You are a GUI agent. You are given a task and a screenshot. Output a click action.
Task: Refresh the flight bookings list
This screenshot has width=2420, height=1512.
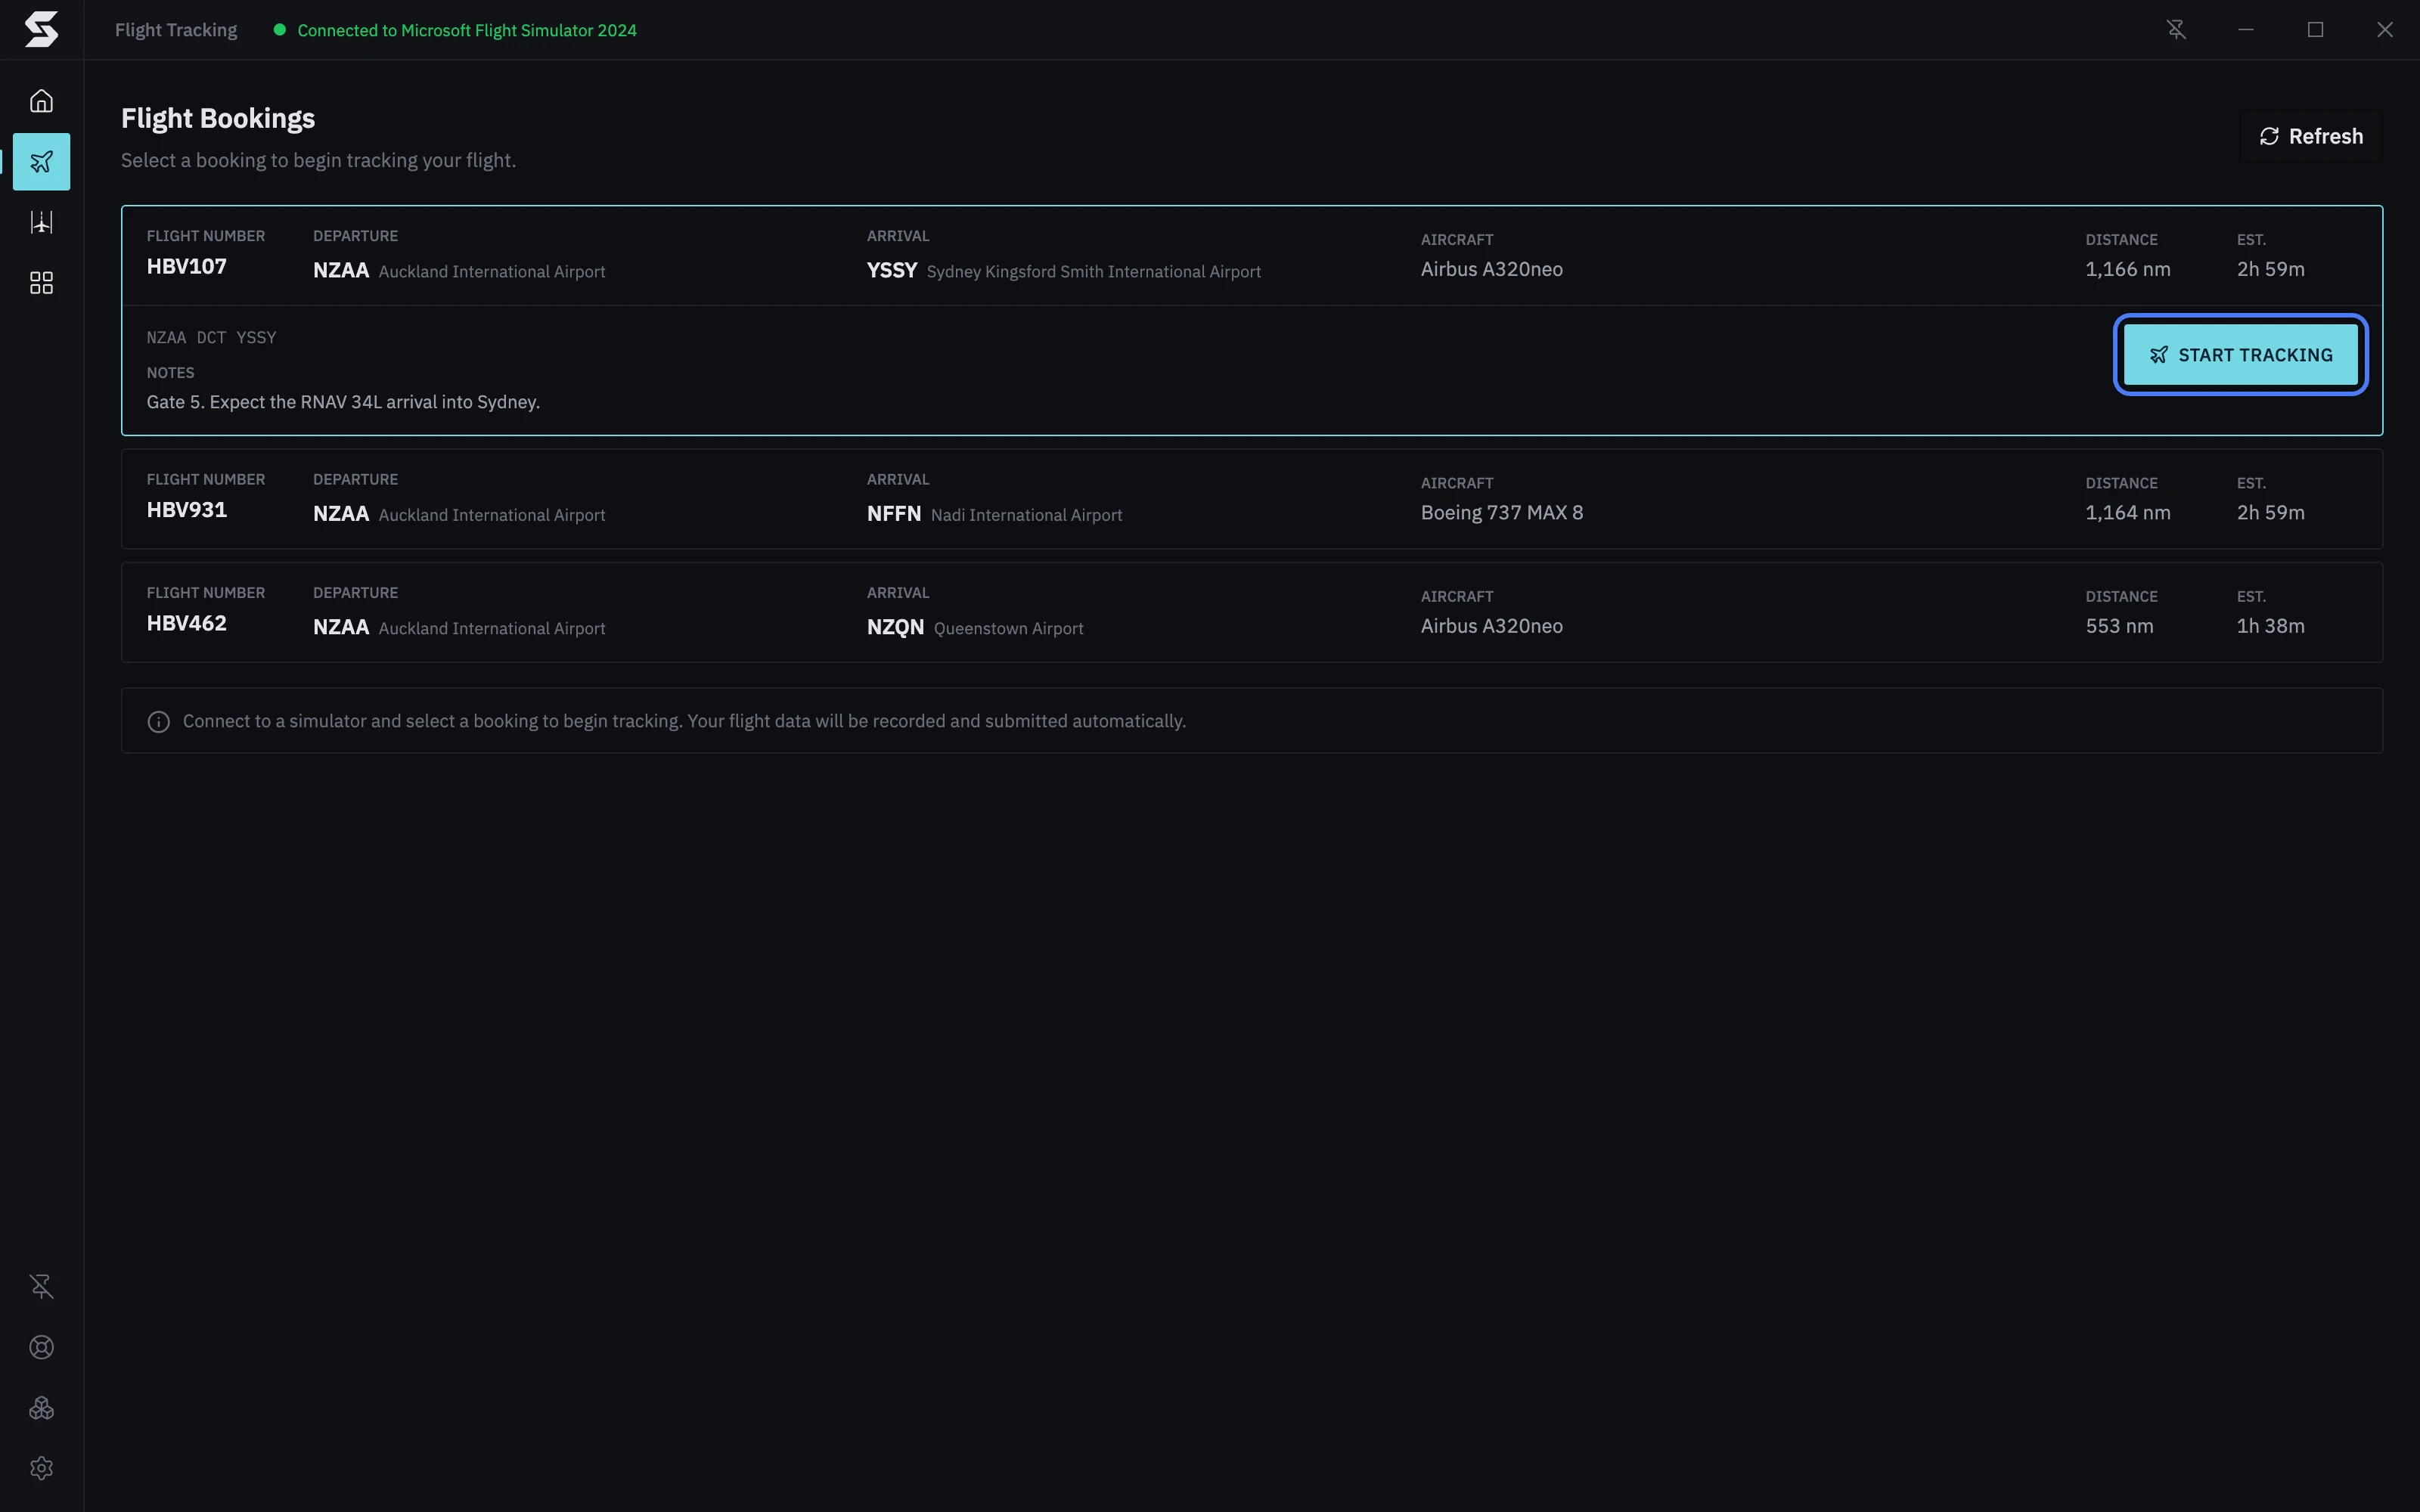[x=2311, y=136]
